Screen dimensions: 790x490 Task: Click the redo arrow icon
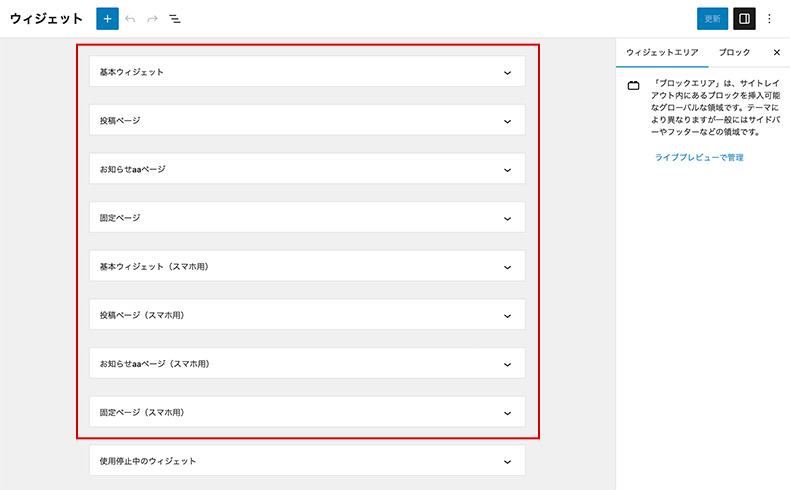pyautogui.click(x=152, y=18)
